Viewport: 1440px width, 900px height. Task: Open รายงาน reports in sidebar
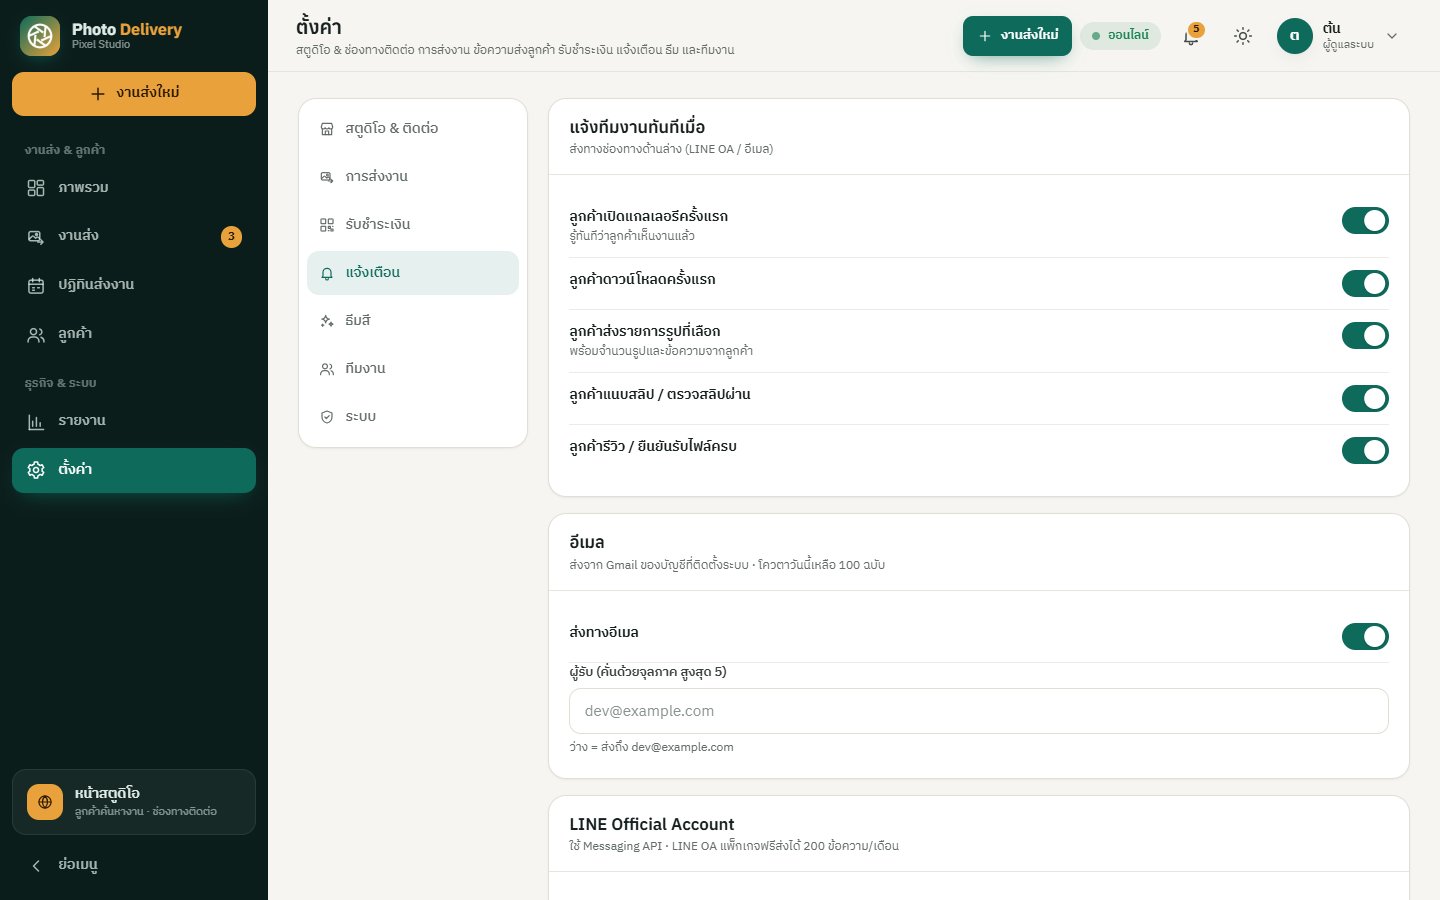click(x=134, y=421)
